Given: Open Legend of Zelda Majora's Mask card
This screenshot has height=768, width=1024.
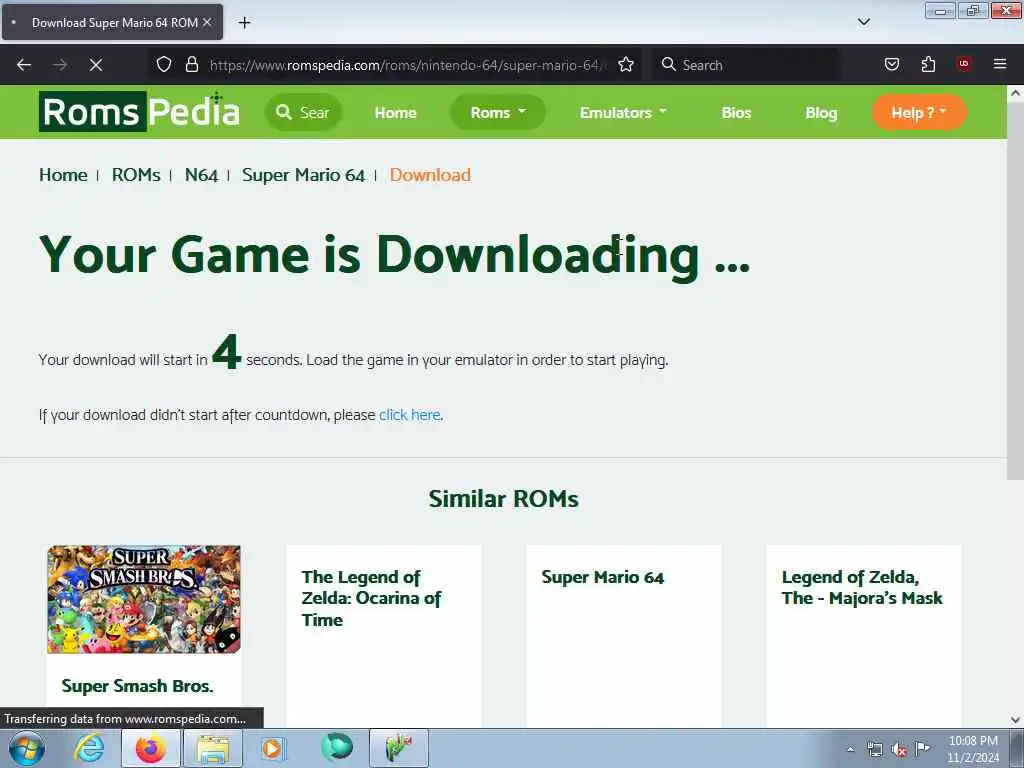Looking at the screenshot, I should [863, 635].
